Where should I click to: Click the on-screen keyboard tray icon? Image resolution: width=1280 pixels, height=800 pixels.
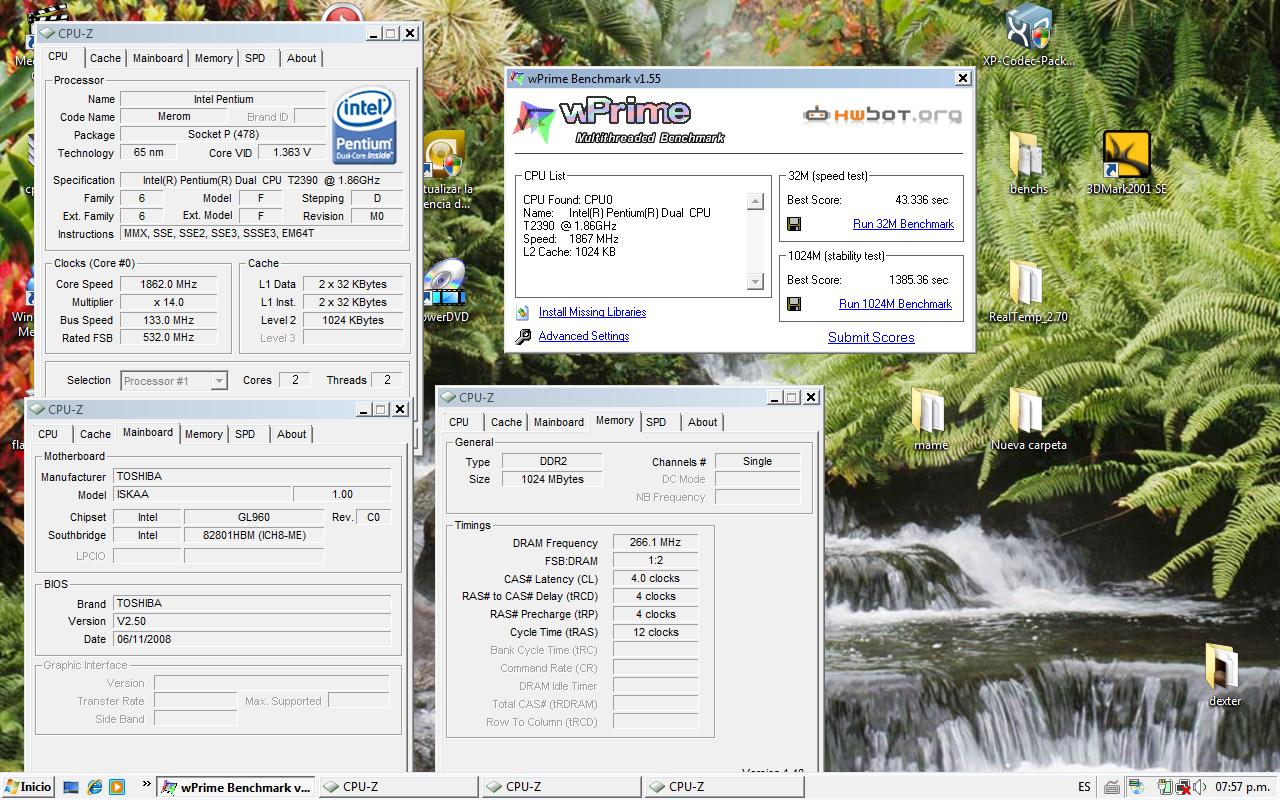point(1112,787)
